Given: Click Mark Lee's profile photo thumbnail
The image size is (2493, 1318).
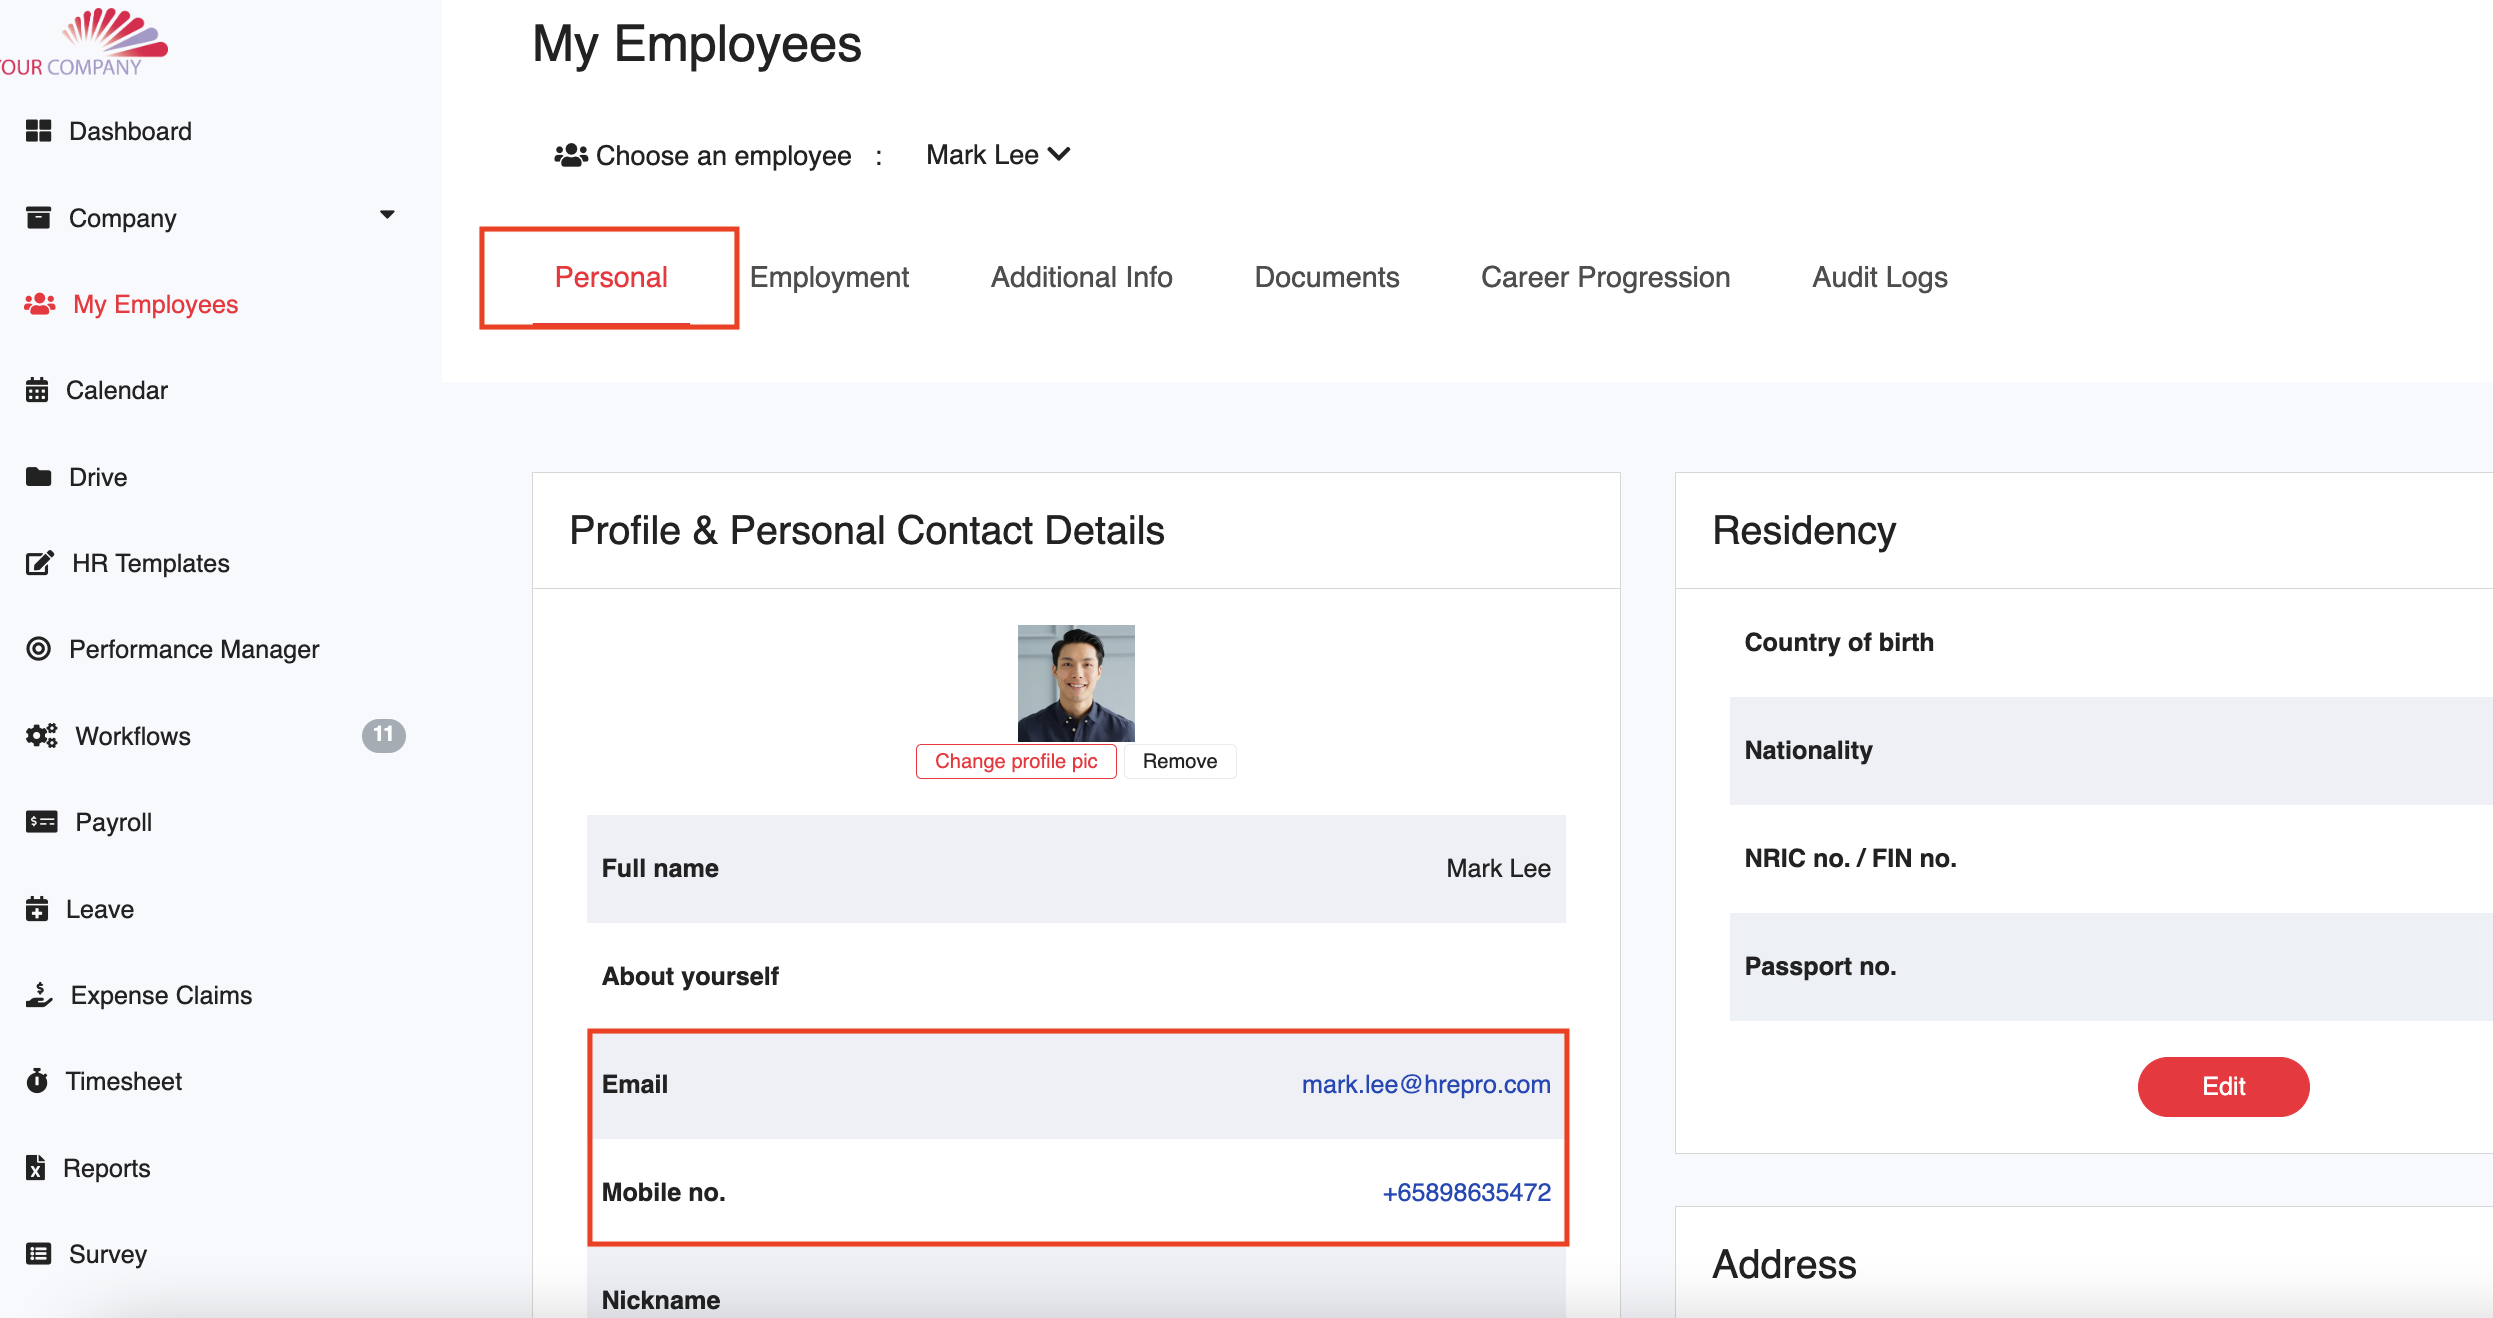Looking at the screenshot, I should pos(1075,683).
